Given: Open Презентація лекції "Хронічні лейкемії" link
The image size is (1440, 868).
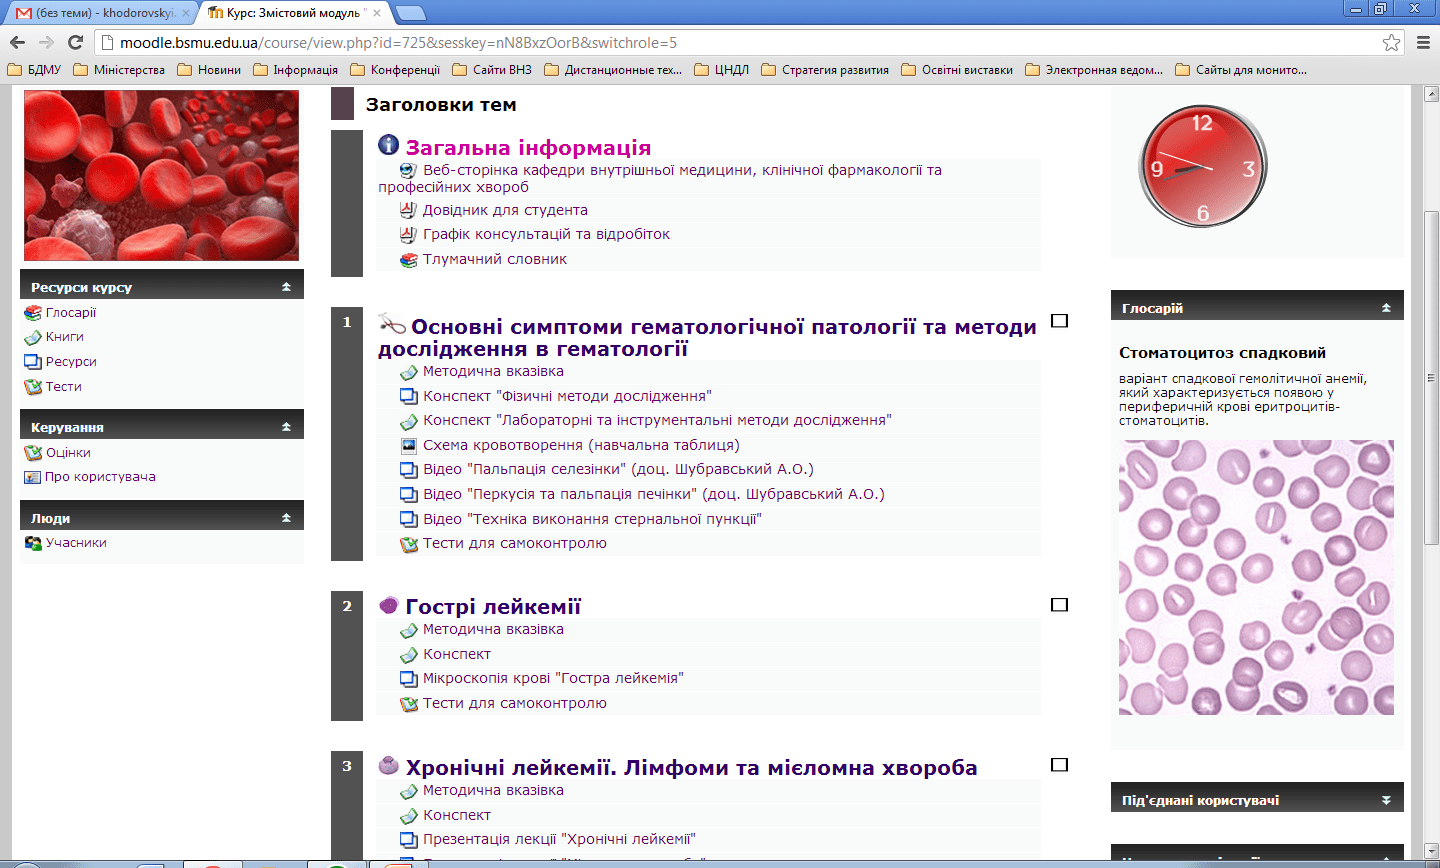Looking at the screenshot, I should coord(559,839).
